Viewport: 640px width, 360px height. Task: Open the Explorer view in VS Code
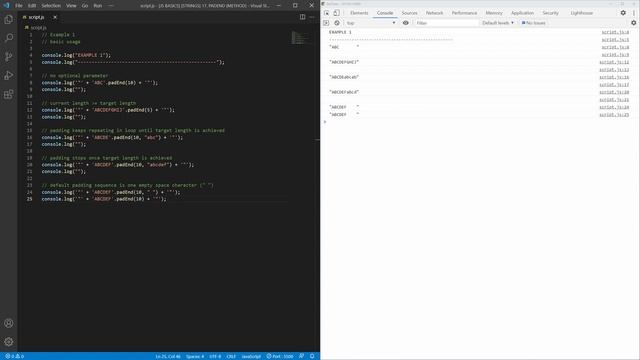9,19
